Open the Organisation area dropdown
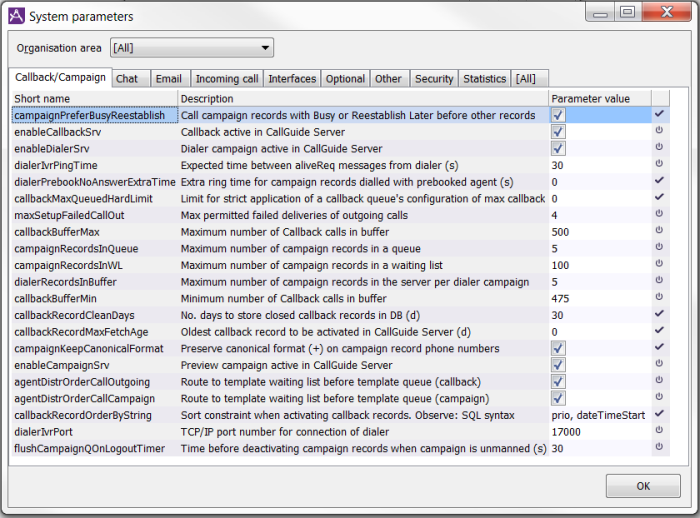 (x=192, y=47)
